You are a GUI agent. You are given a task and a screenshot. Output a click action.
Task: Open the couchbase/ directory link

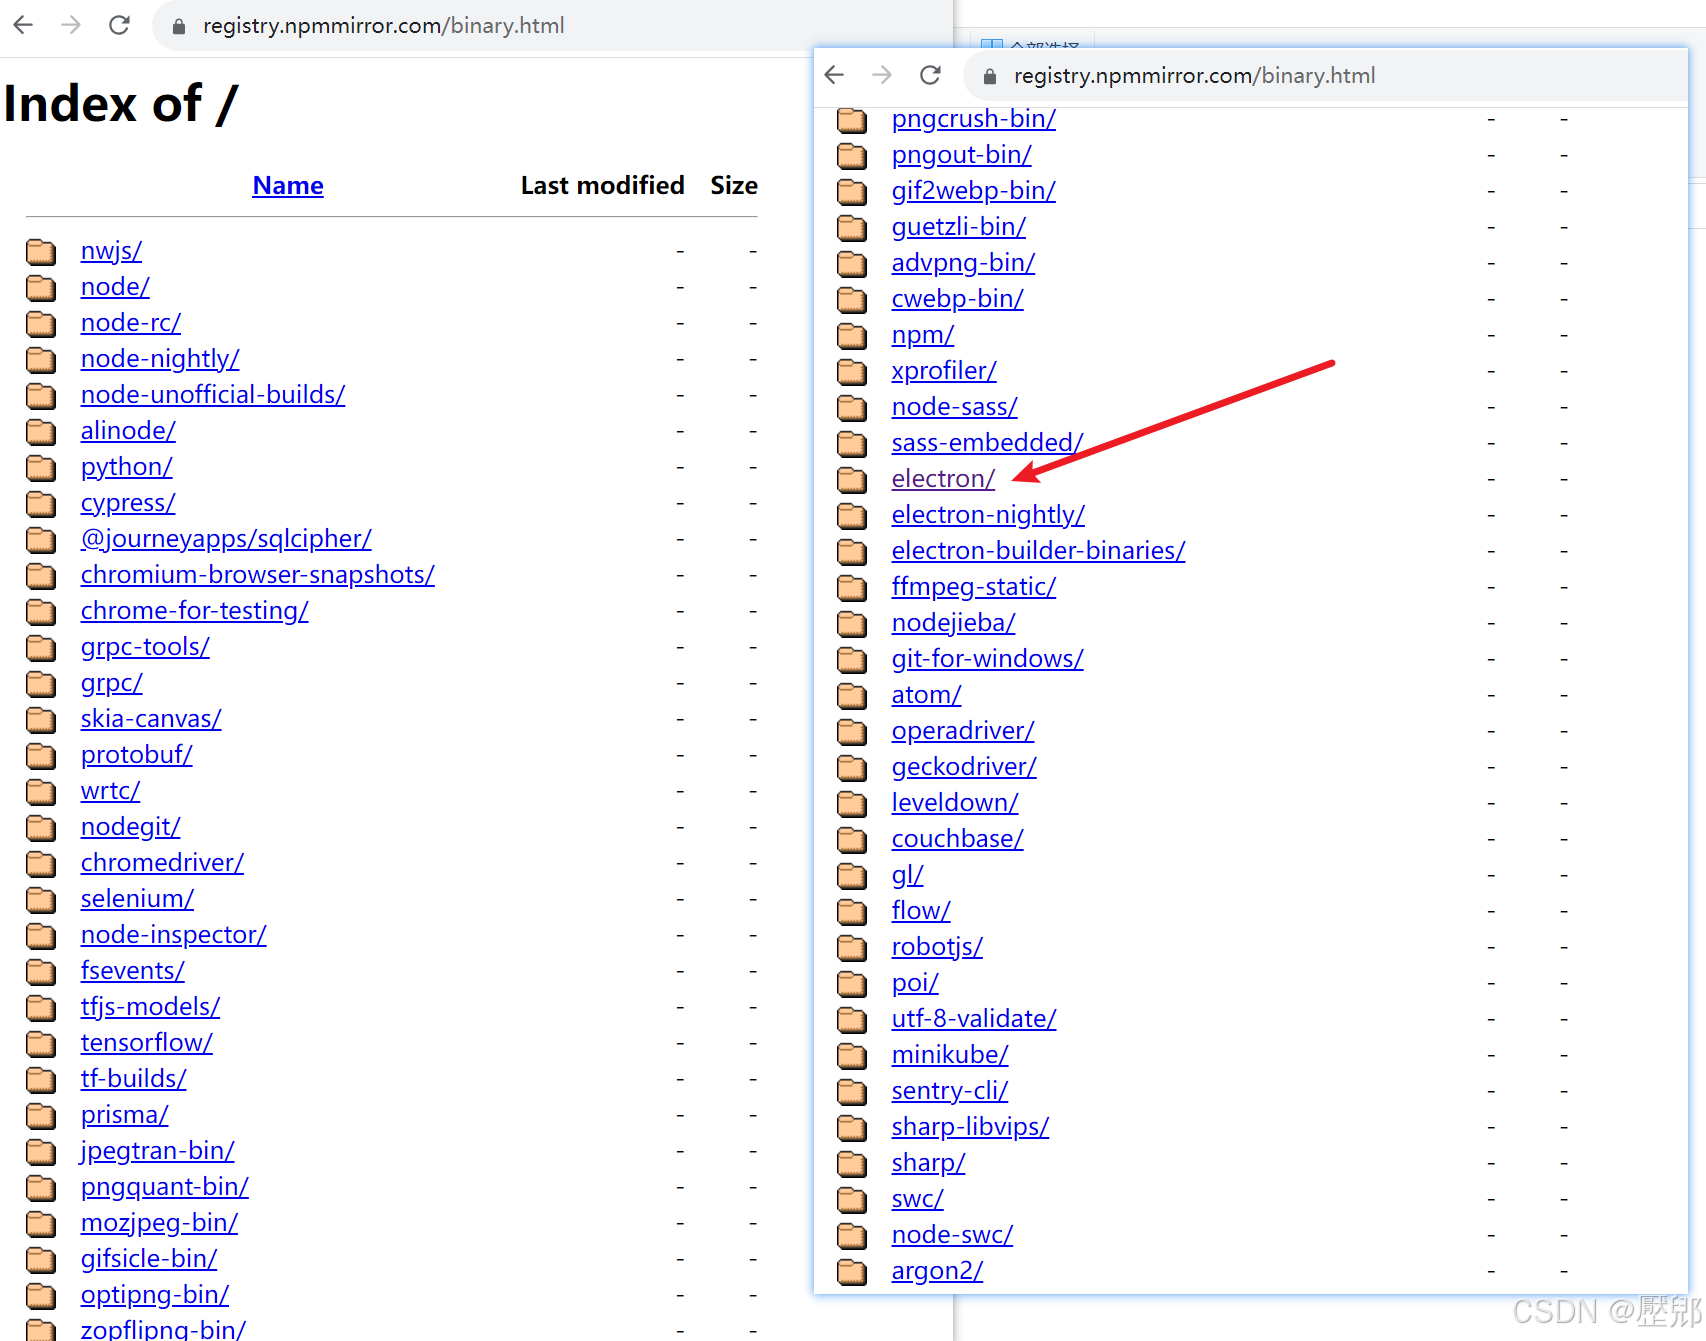point(958,839)
